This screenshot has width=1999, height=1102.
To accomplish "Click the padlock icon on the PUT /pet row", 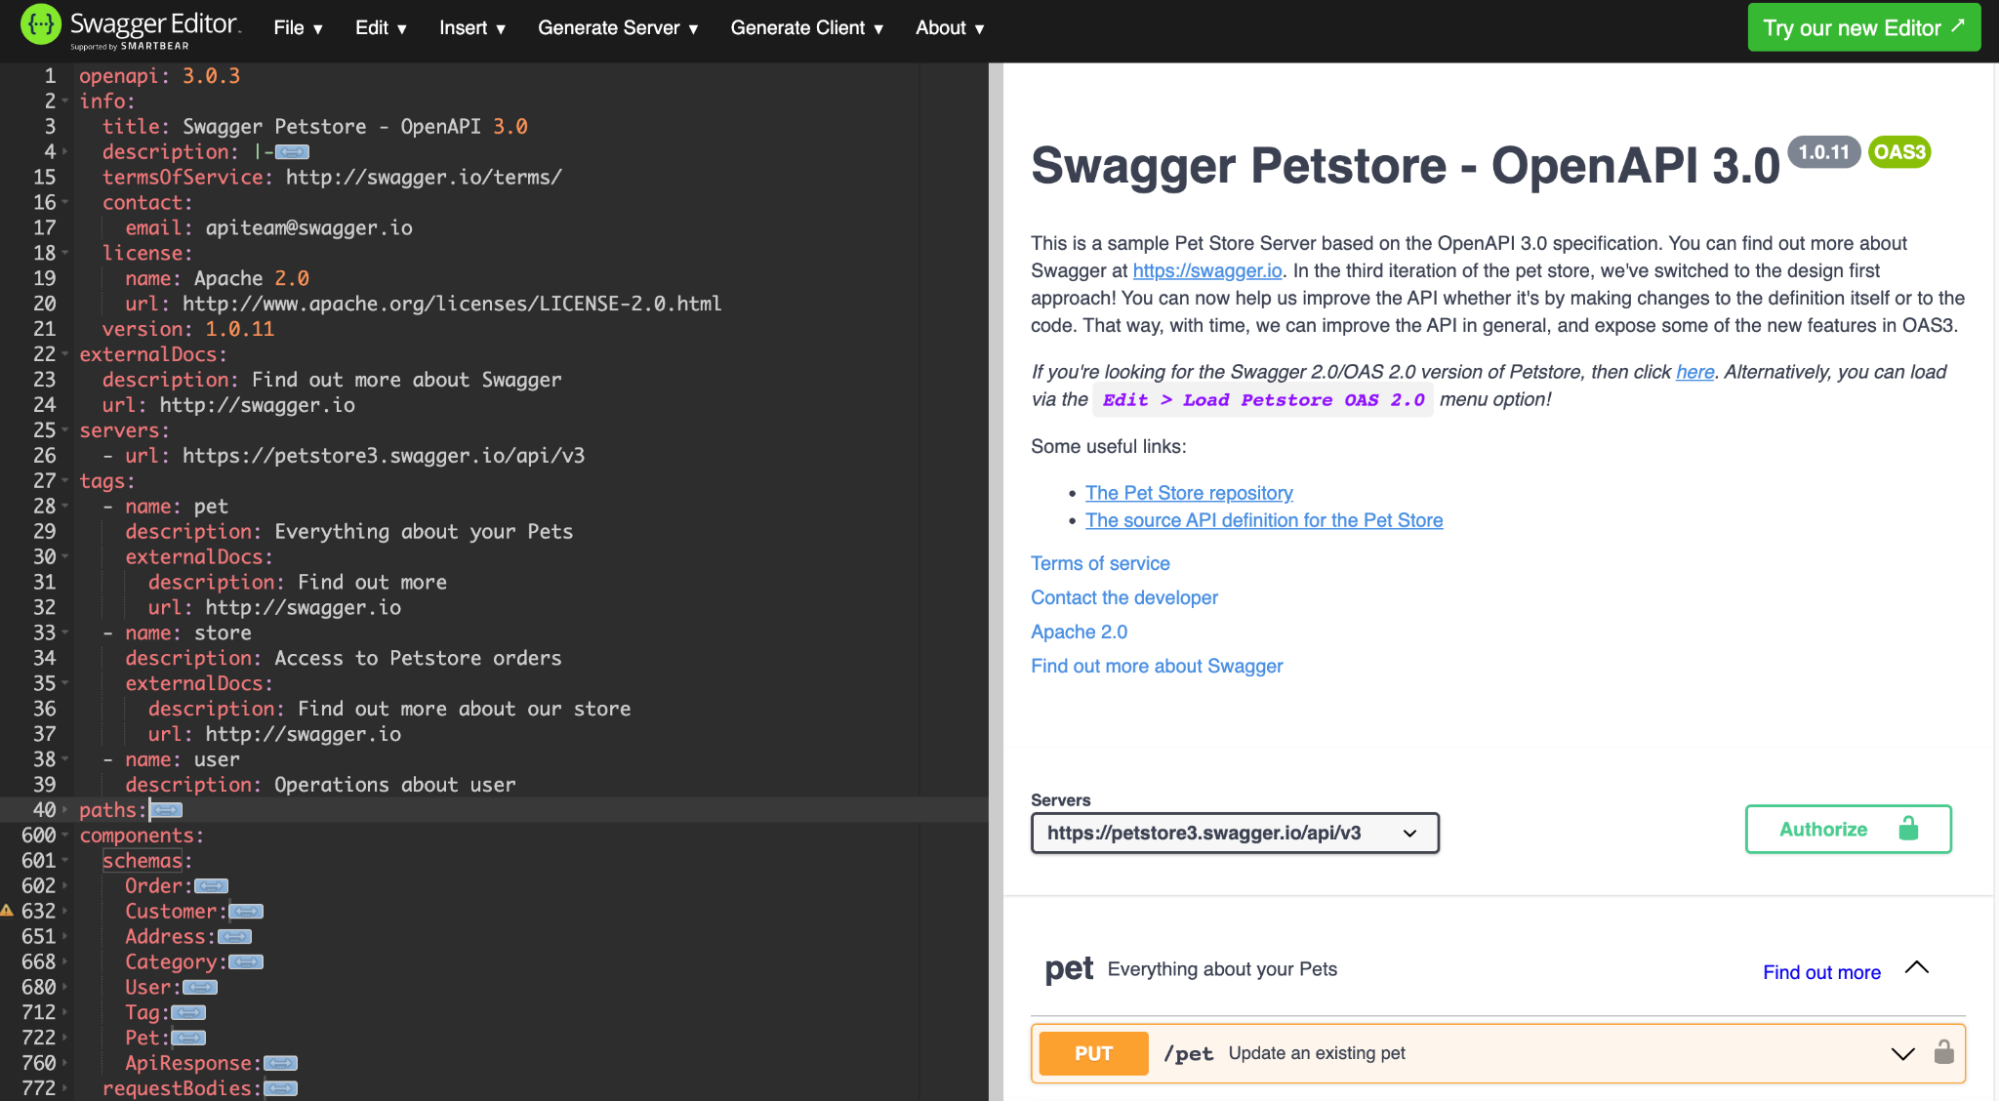I will [x=1944, y=1052].
